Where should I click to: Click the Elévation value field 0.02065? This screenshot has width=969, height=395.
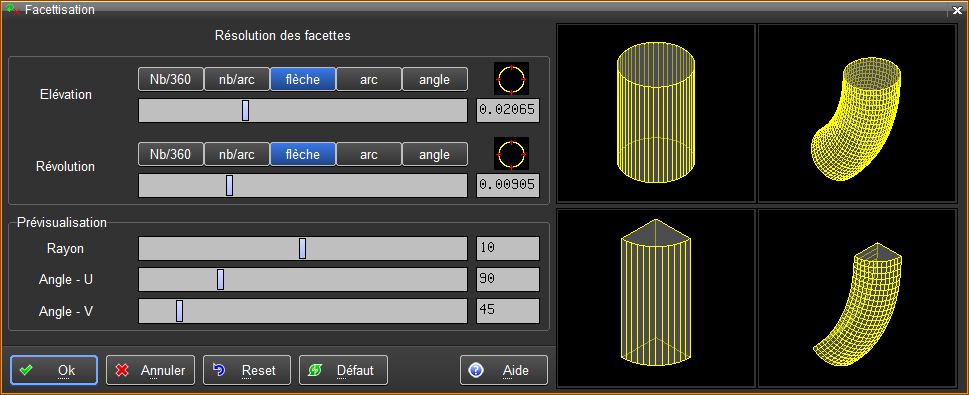click(508, 111)
